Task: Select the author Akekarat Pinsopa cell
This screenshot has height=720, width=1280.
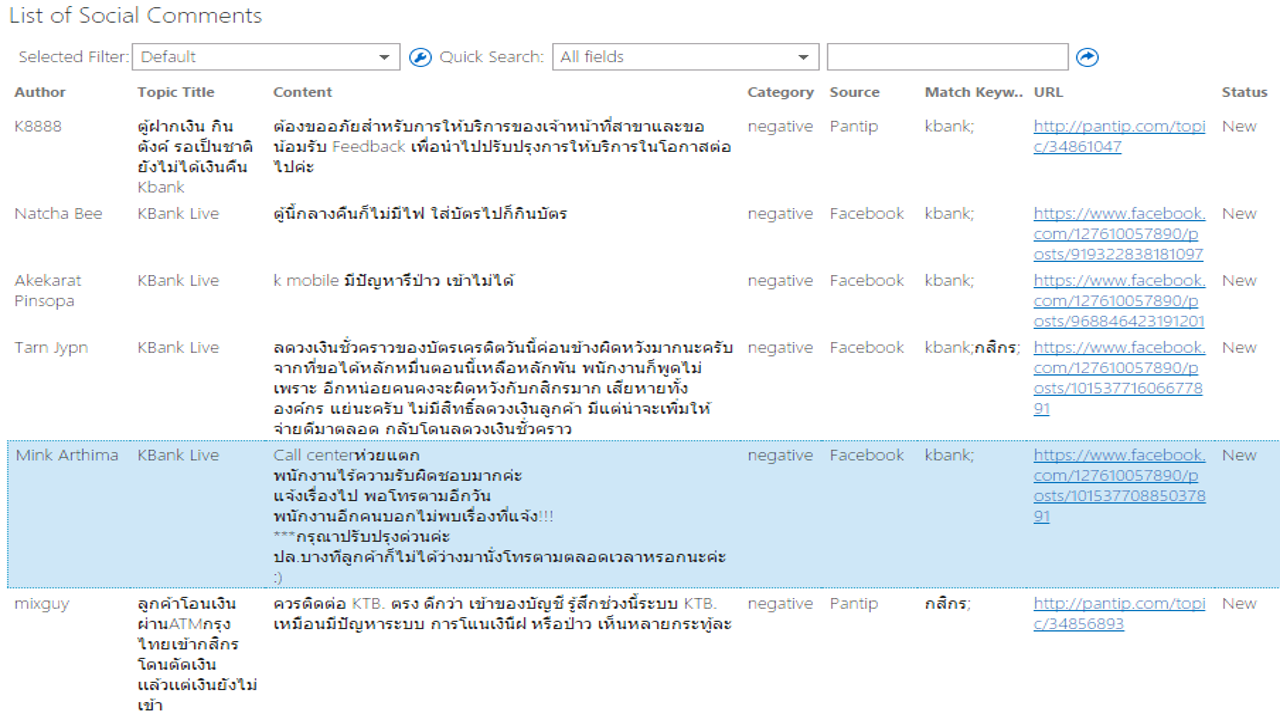Action: click(x=48, y=290)
